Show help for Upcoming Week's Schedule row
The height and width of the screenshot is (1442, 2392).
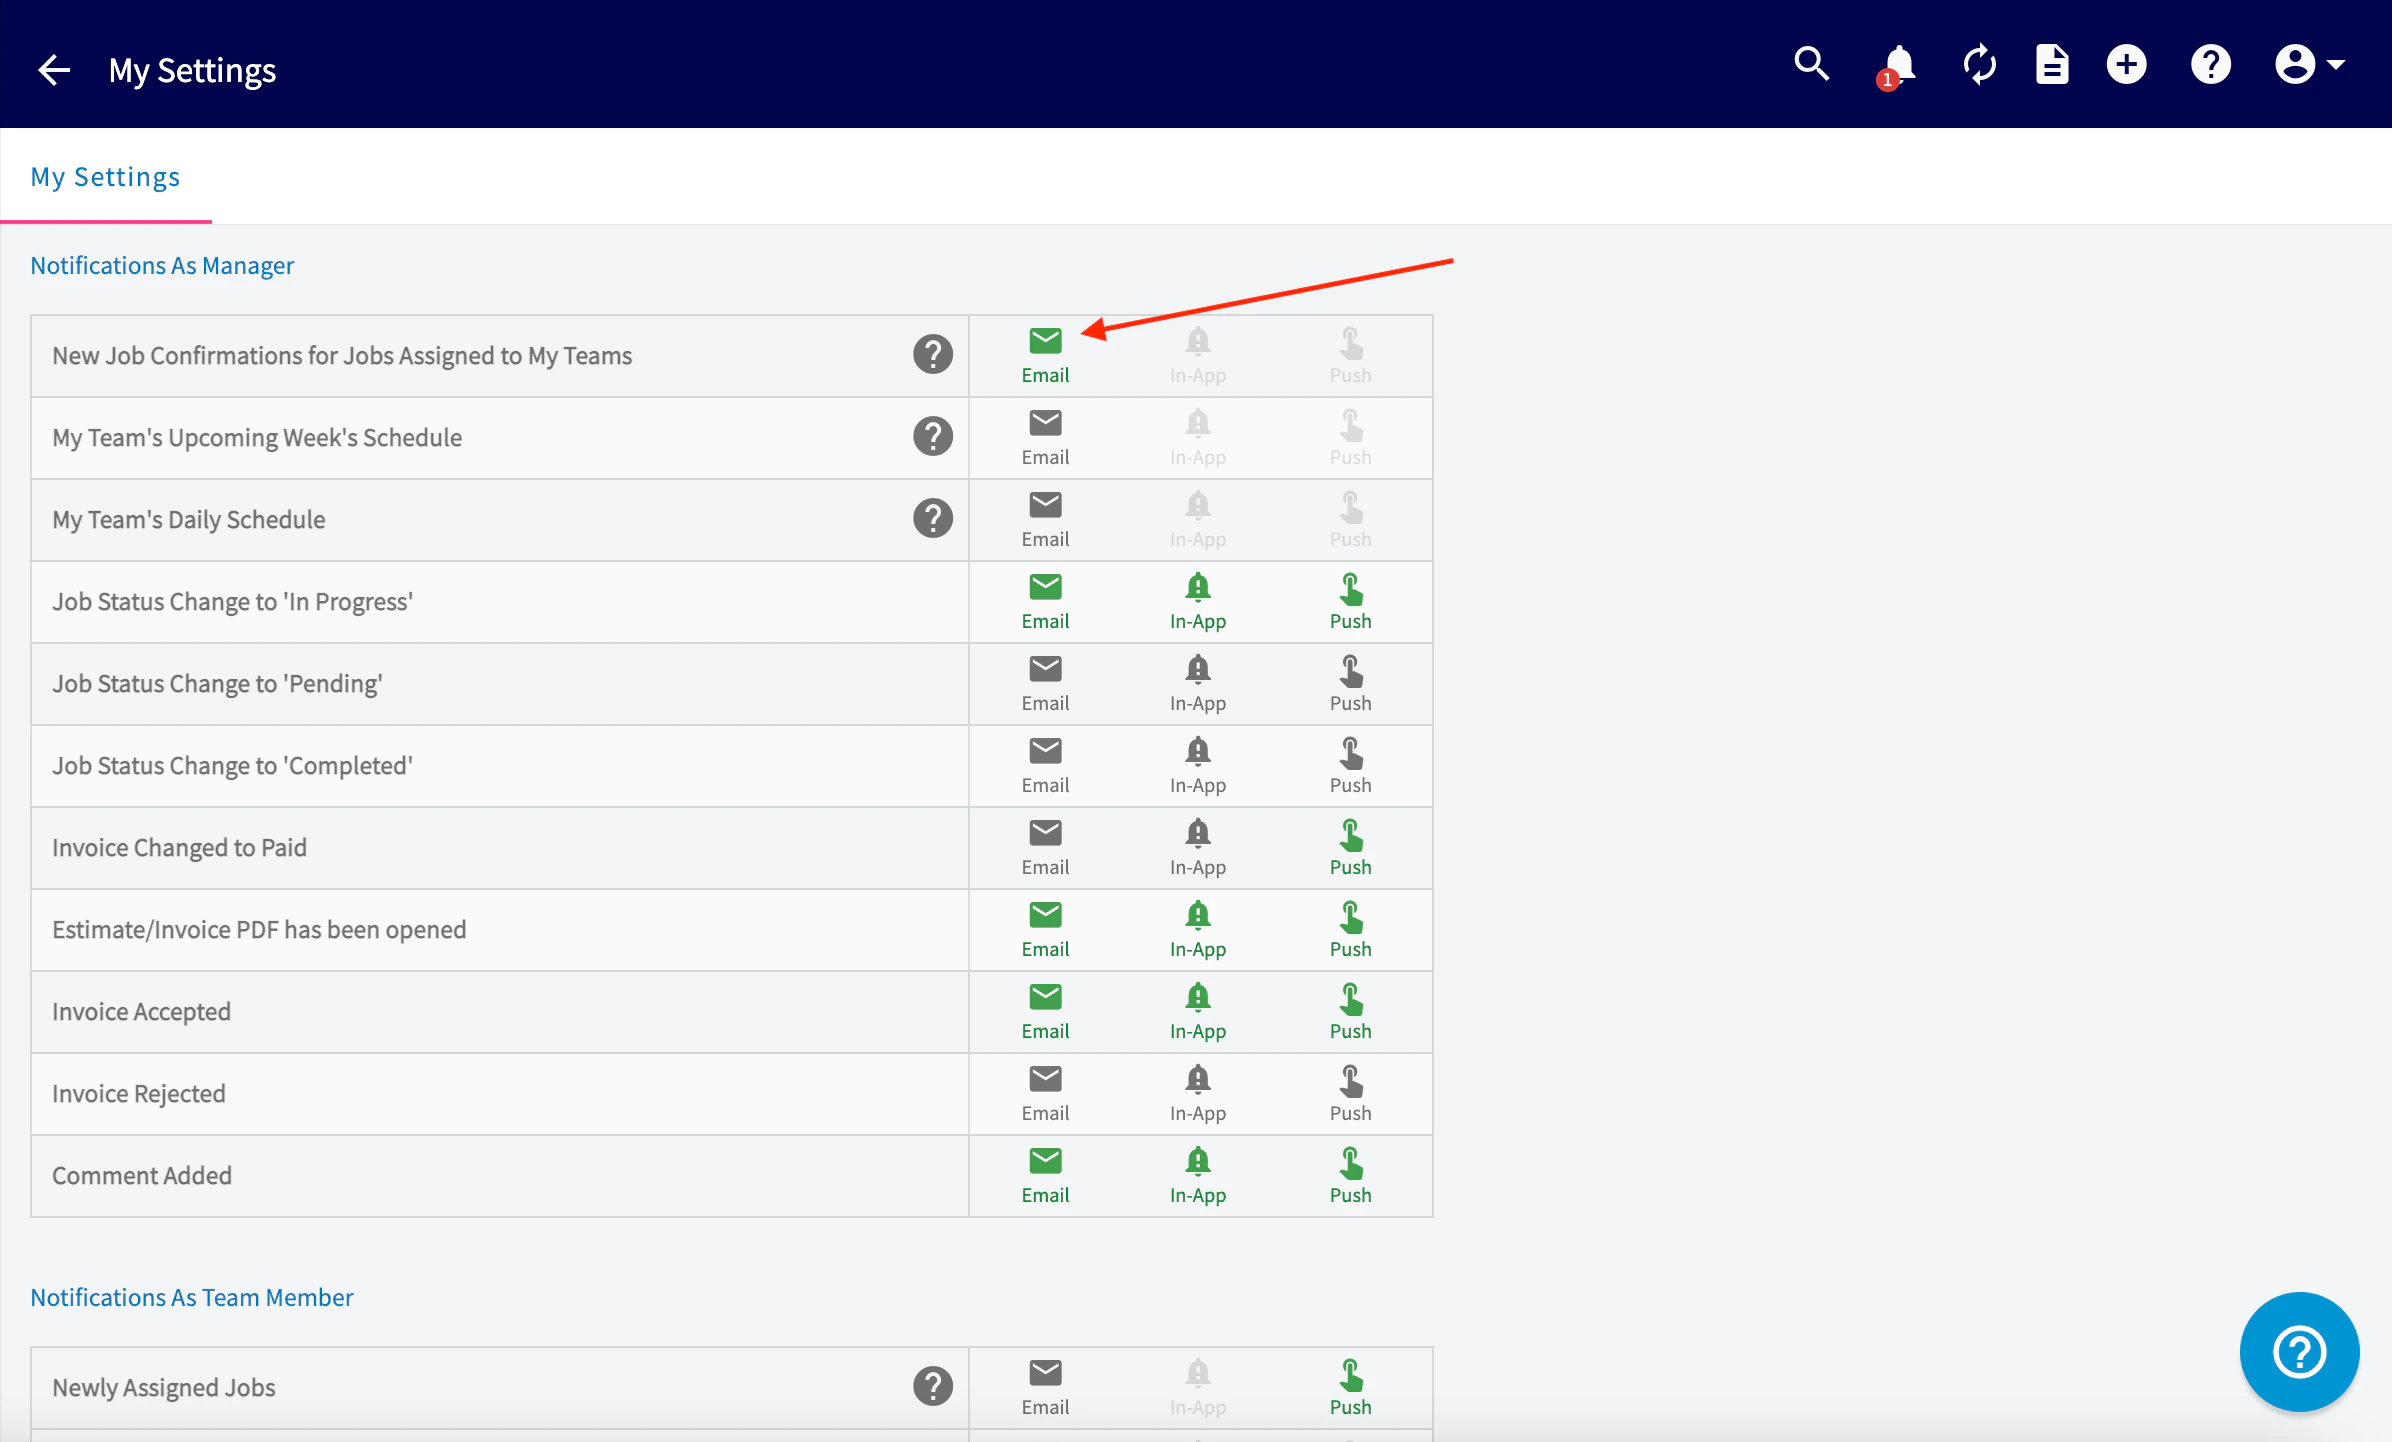point(933,436)
